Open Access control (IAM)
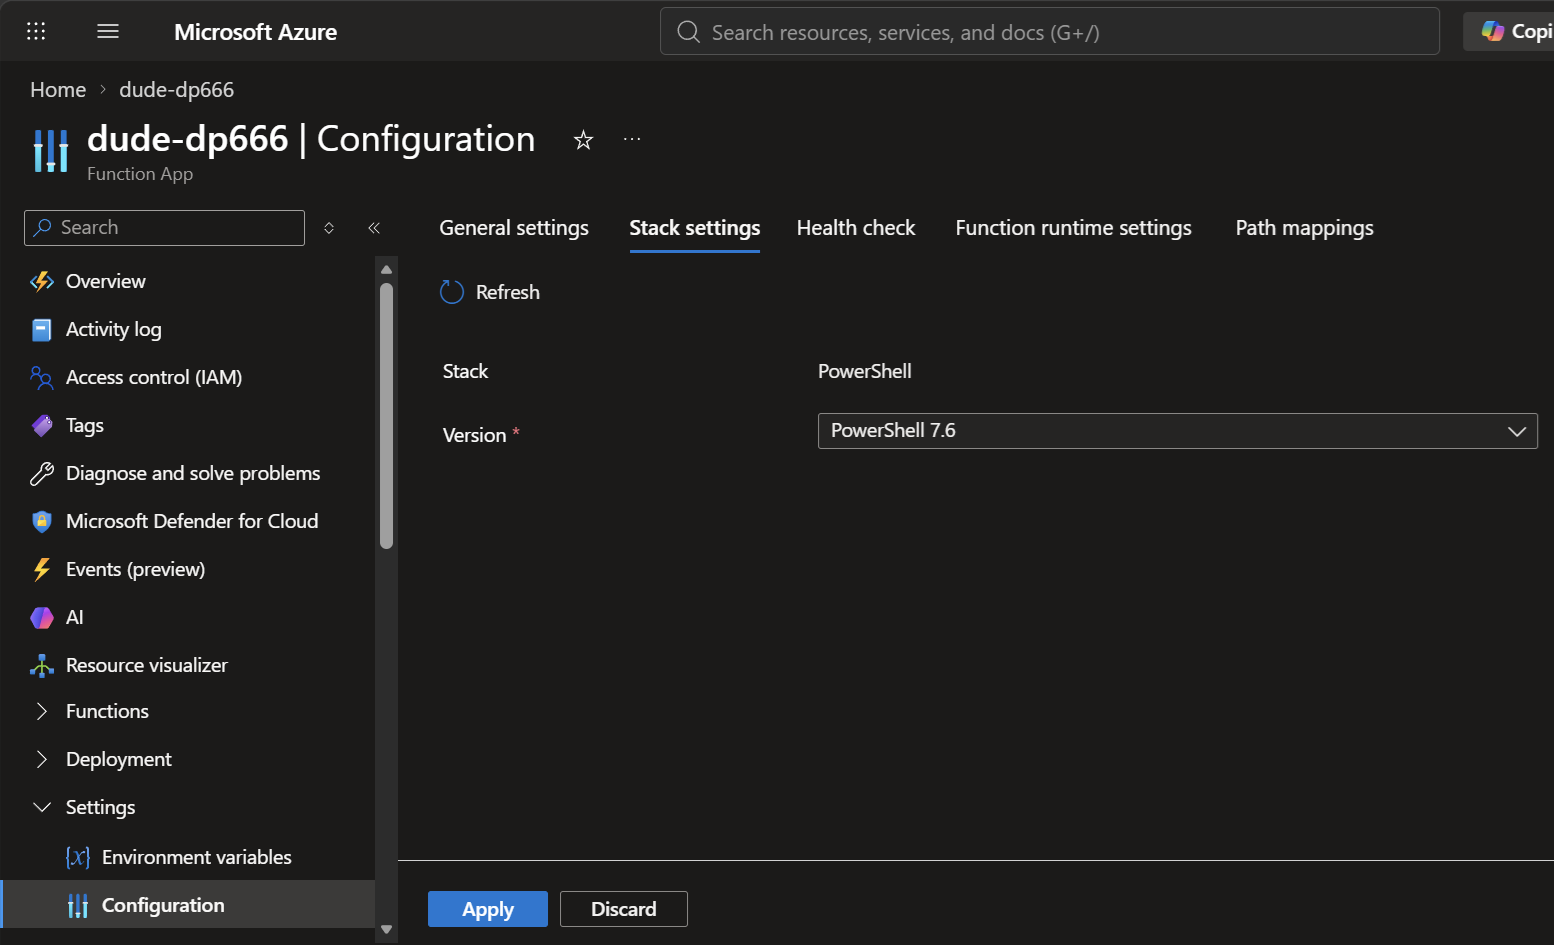1554x945 pixels. 154,377
